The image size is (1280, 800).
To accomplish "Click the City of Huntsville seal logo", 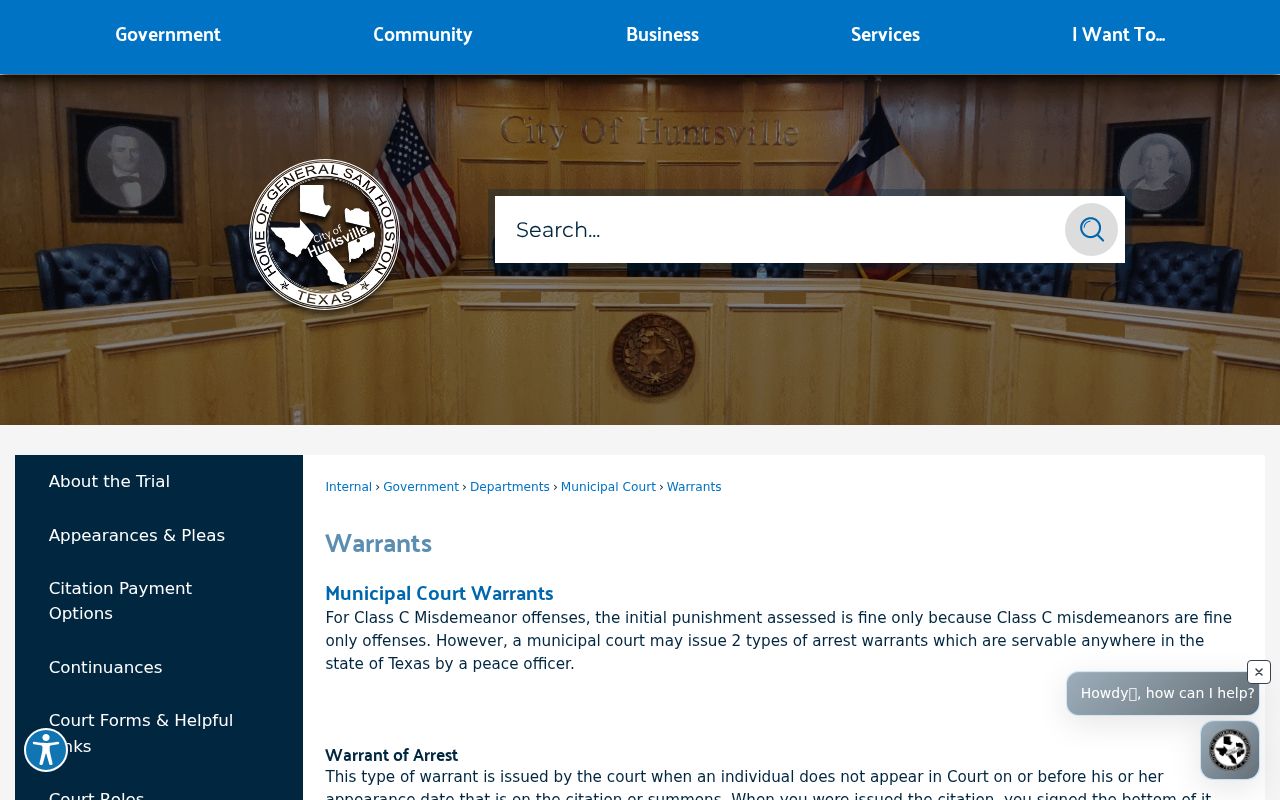I will (x=324, y=234).
